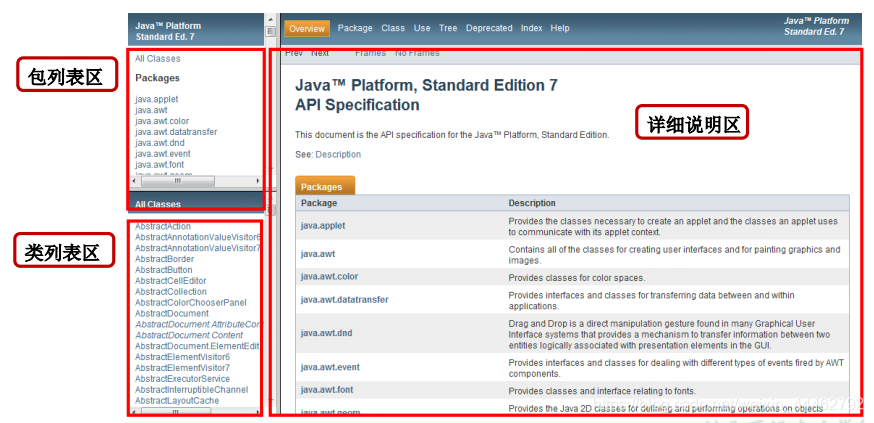Open java.applet in the left package list
The height and width of the screenshot is (423, 874).
(157, 99)
